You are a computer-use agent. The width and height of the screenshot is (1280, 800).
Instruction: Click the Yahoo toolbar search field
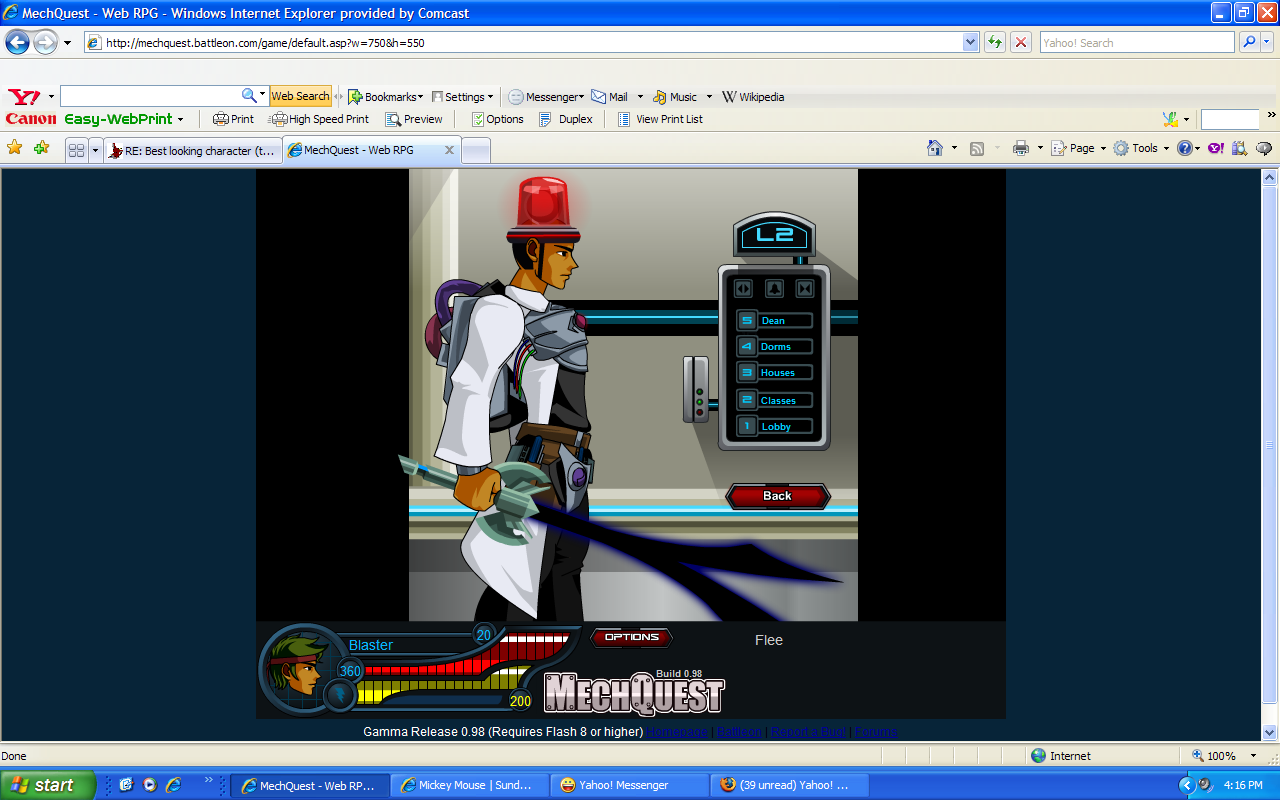click(x=151, y=96)
